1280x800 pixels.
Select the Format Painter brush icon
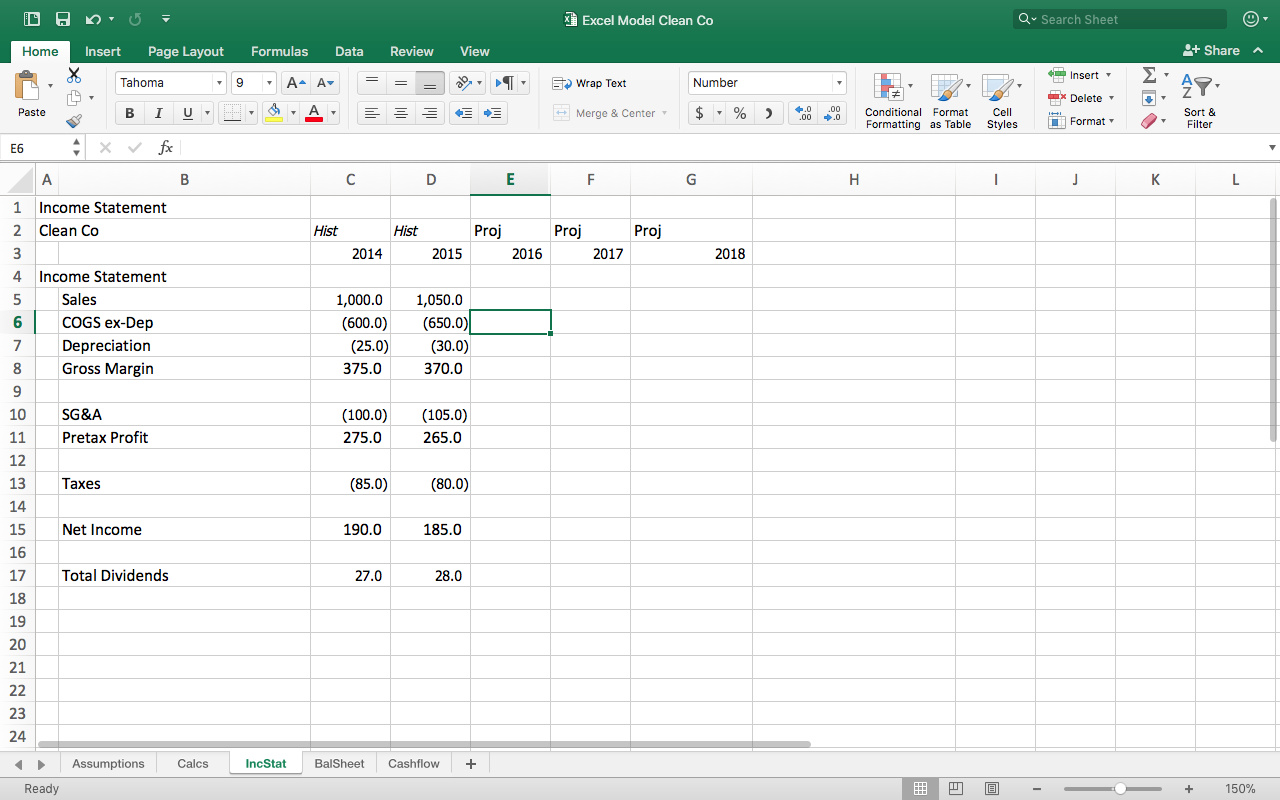pos(74,121)
